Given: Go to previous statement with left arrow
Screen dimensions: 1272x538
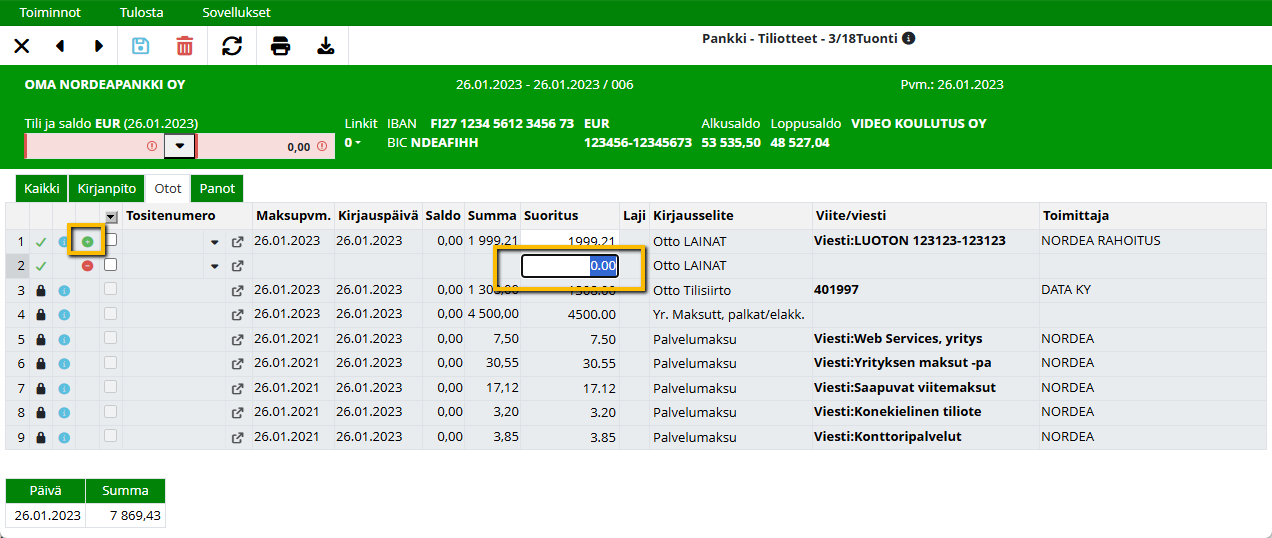Looking at the screenshot, I should [x=59, y=46].
